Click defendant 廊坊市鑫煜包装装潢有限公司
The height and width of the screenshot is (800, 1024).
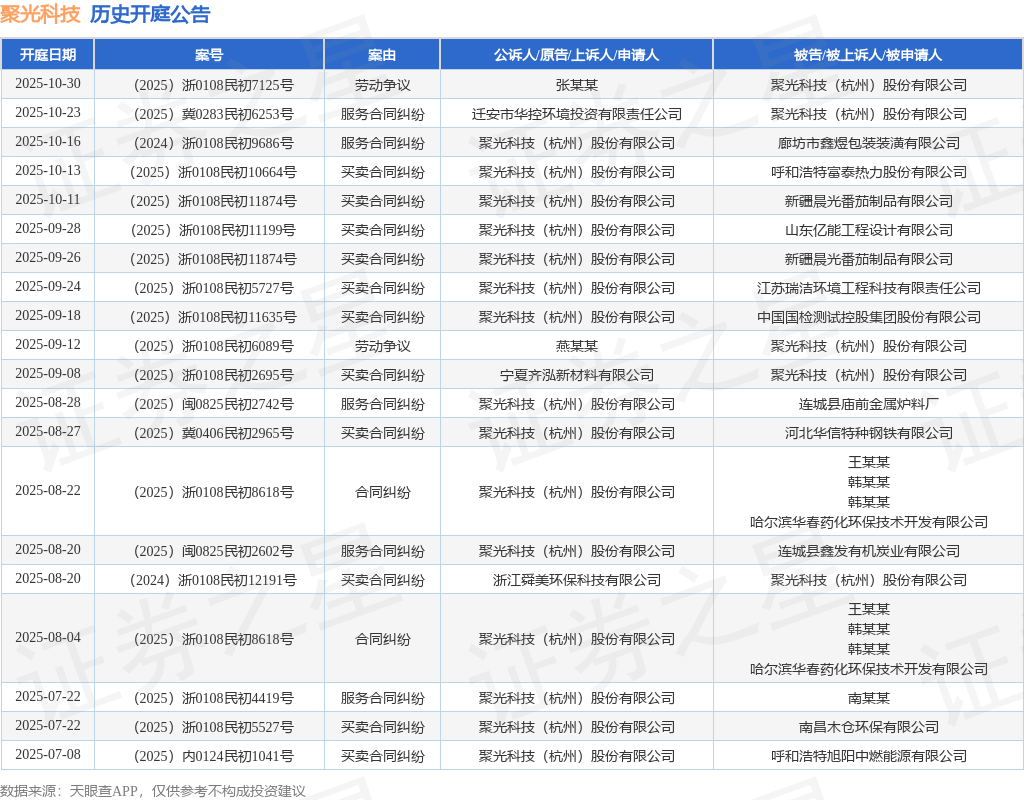[869, 143]
